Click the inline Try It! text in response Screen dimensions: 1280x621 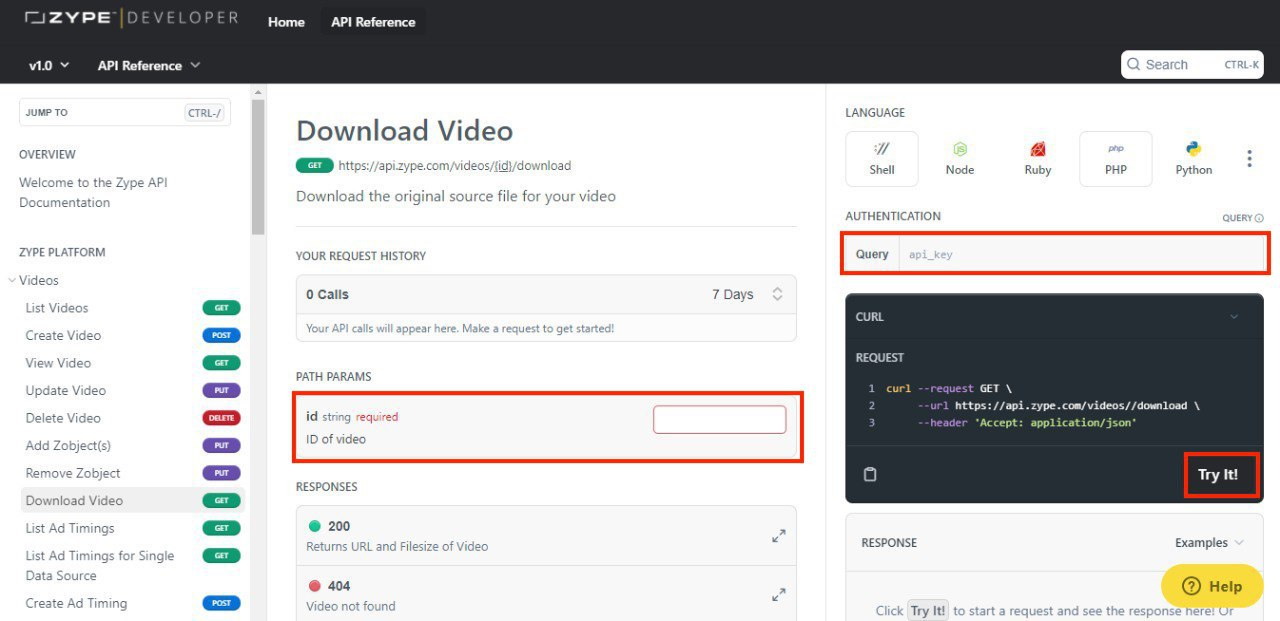(927, 610)
